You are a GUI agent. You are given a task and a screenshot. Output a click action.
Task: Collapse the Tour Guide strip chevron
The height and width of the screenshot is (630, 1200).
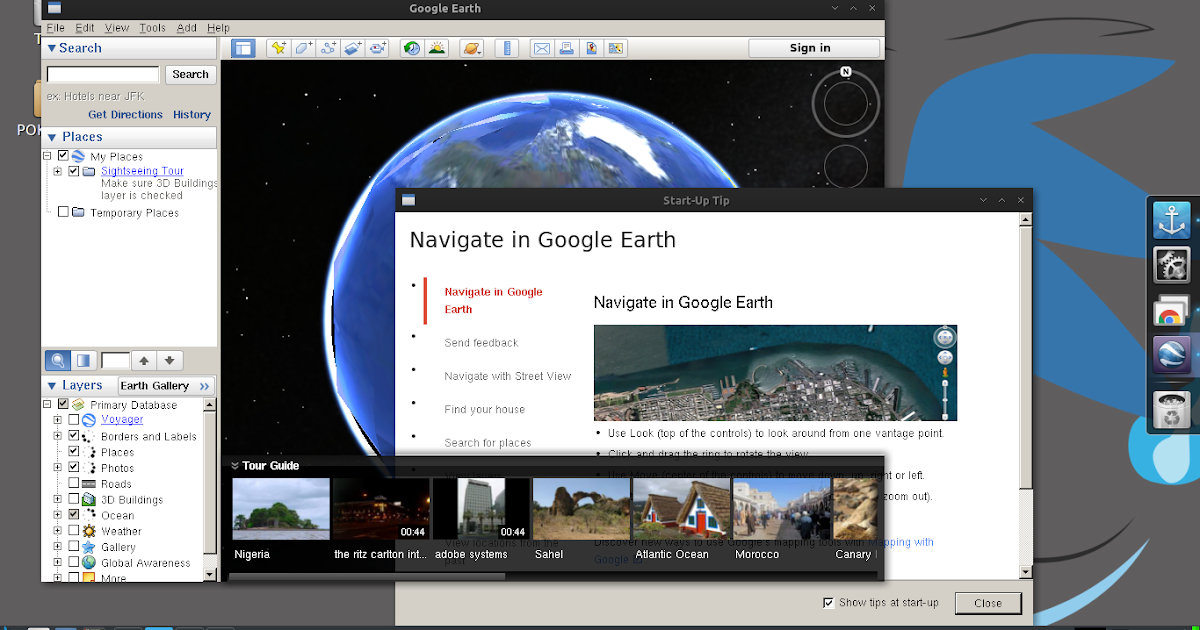coord(234,465)
